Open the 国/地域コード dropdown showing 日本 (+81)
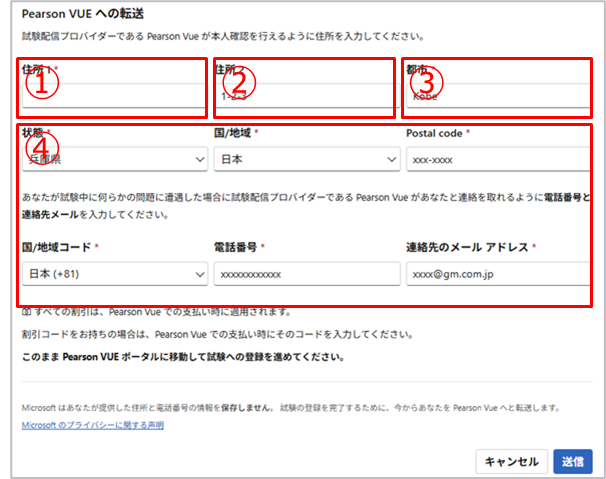 pos(115,274)
